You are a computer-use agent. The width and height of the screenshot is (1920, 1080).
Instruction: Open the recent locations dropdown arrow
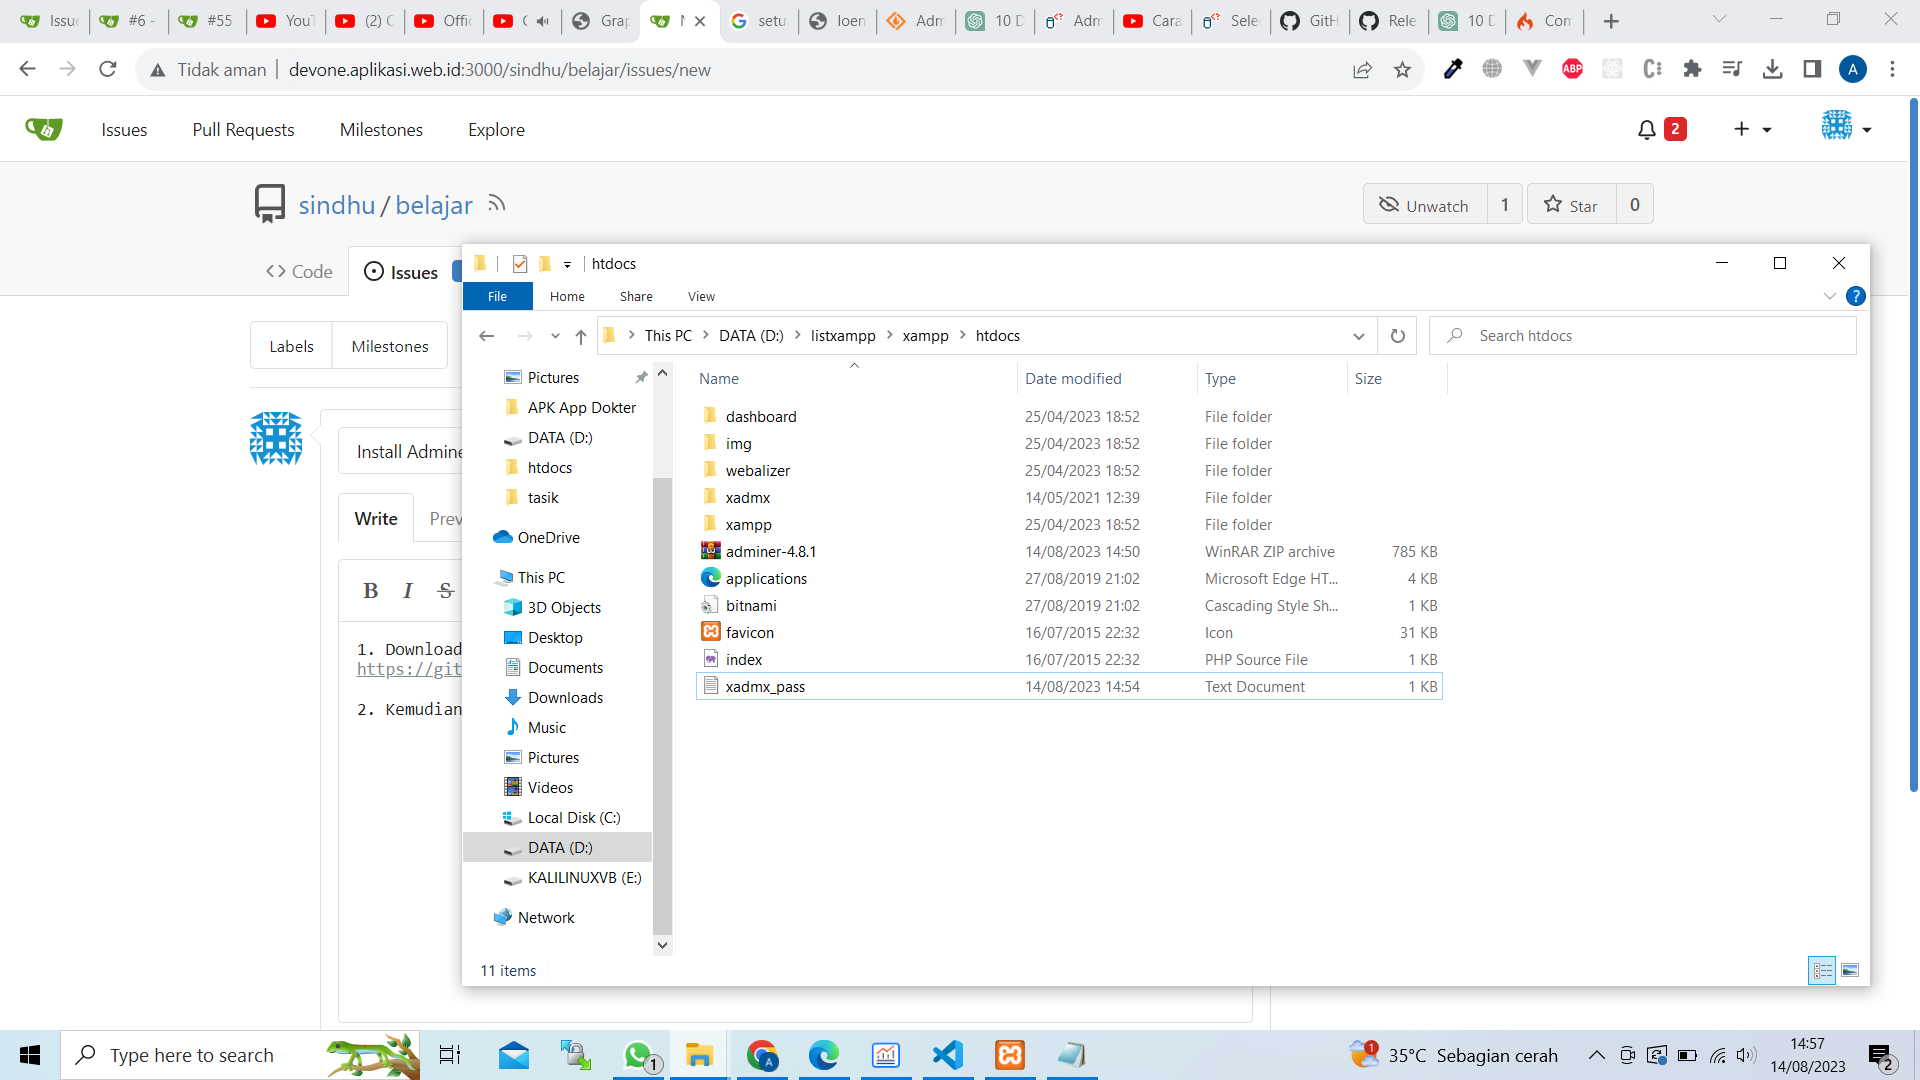point(555,336)
